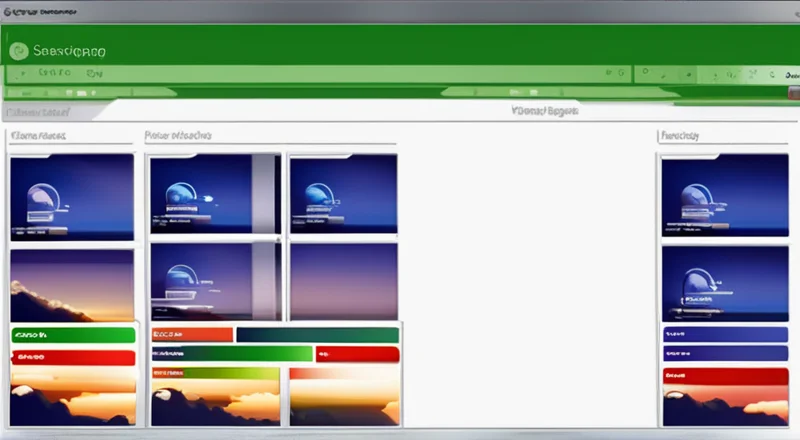Click the right column panel header
800x440 pixels.
click(679, 135)
